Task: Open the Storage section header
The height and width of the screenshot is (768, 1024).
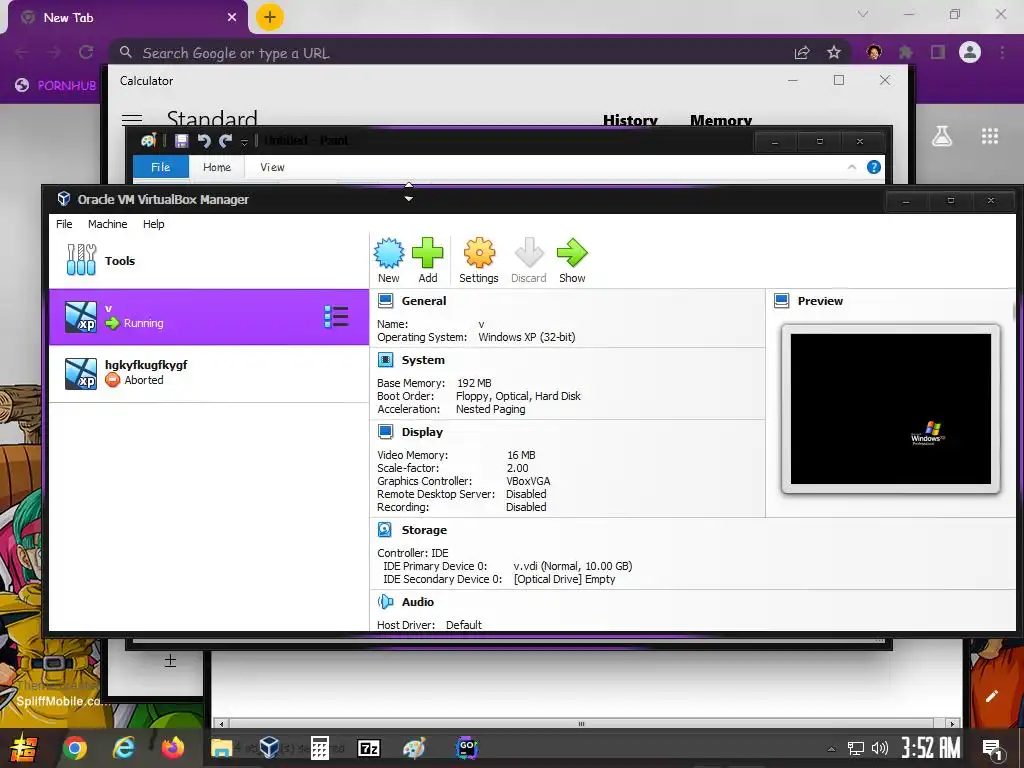Action: pyautogui.click(x=424, y=530)
